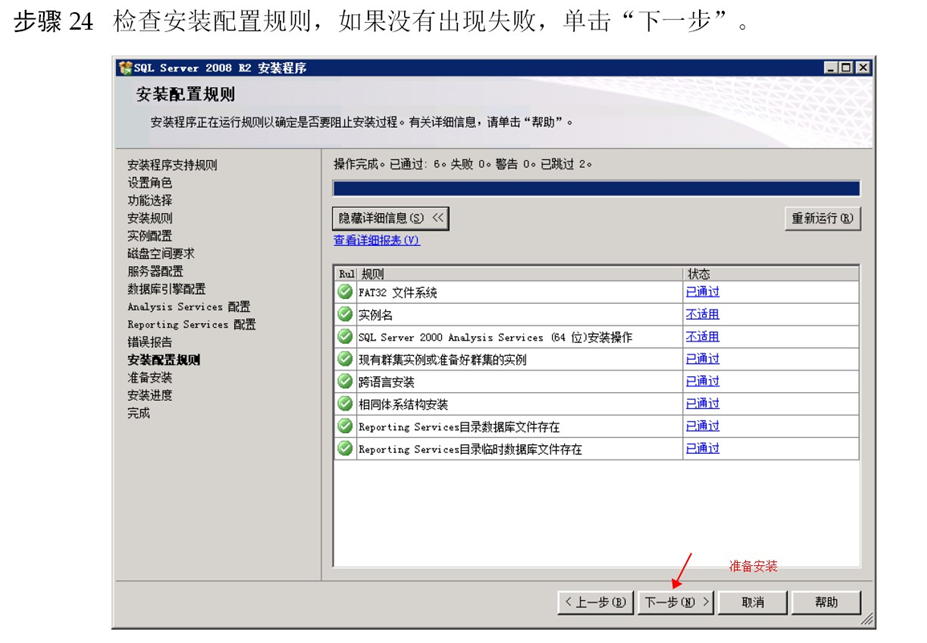Click 重新运行 to re-run the rules
The height and width of the screenshot is (643, 927).
[x=822, y=218]
